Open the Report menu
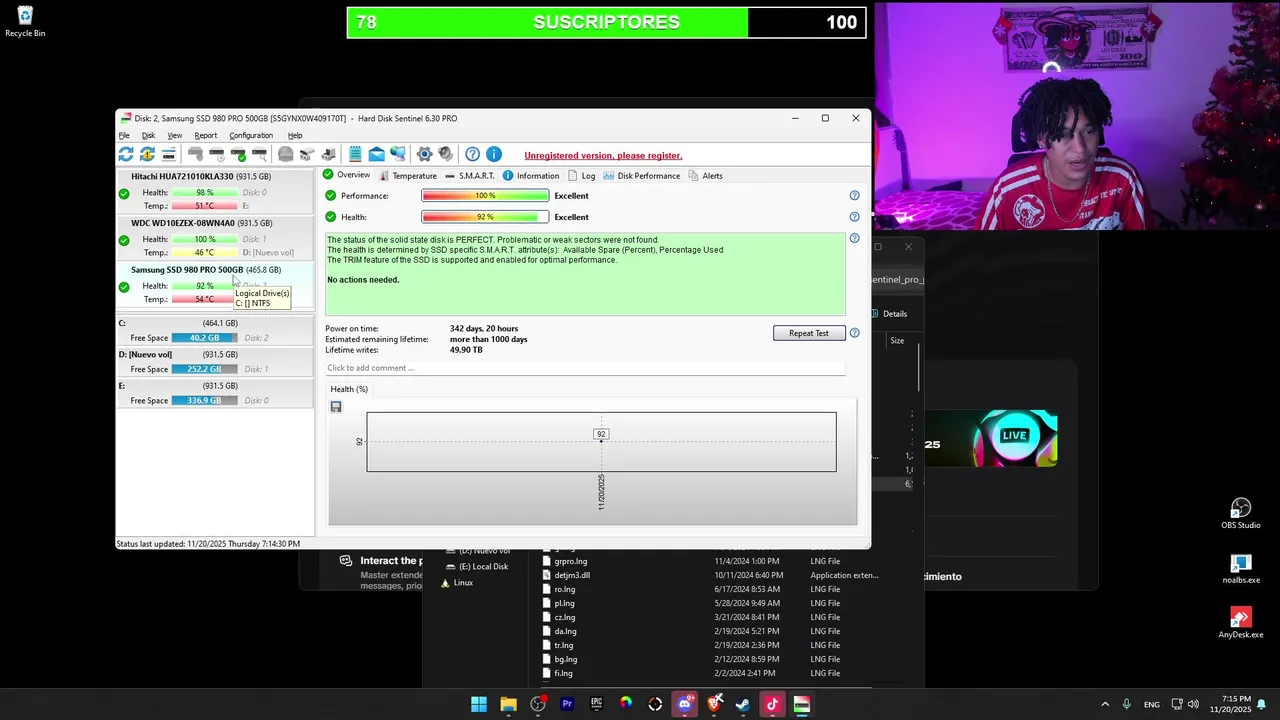The height and width of the screenshot is (720, 1280). [x=206, y=135]
